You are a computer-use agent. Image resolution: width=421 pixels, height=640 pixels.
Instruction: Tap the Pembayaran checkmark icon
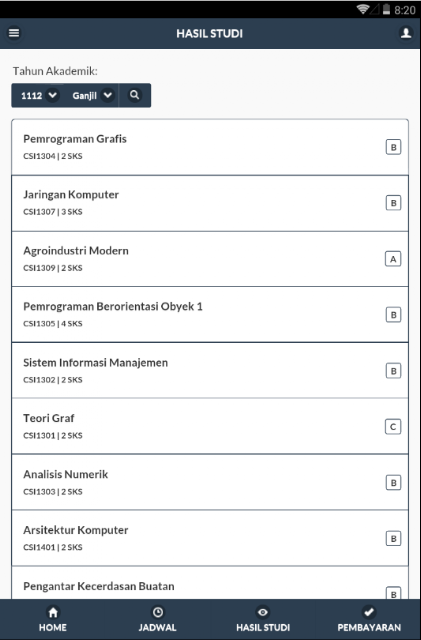pyautogui.click(x=369, y=612)
